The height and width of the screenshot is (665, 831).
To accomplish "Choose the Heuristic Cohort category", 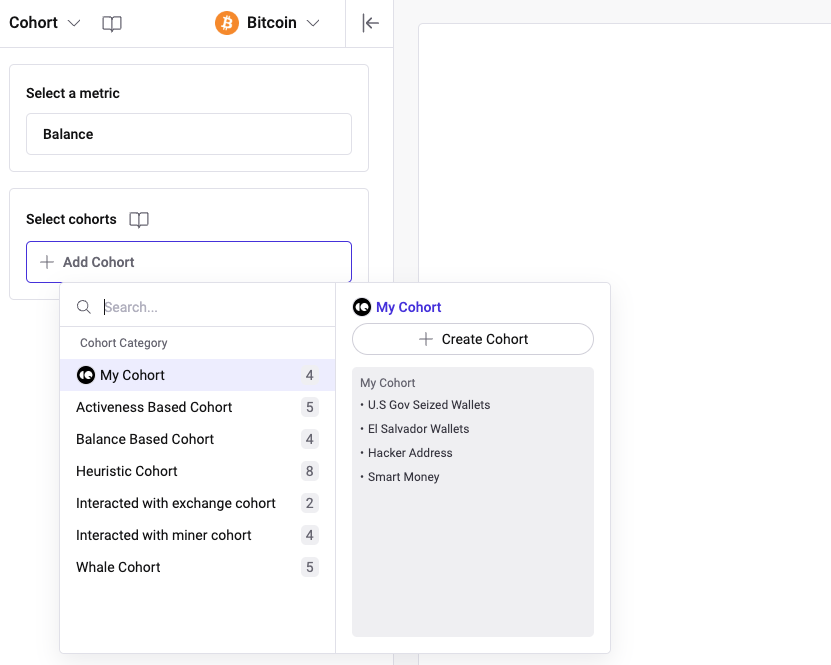I will (x=127, y=471).
